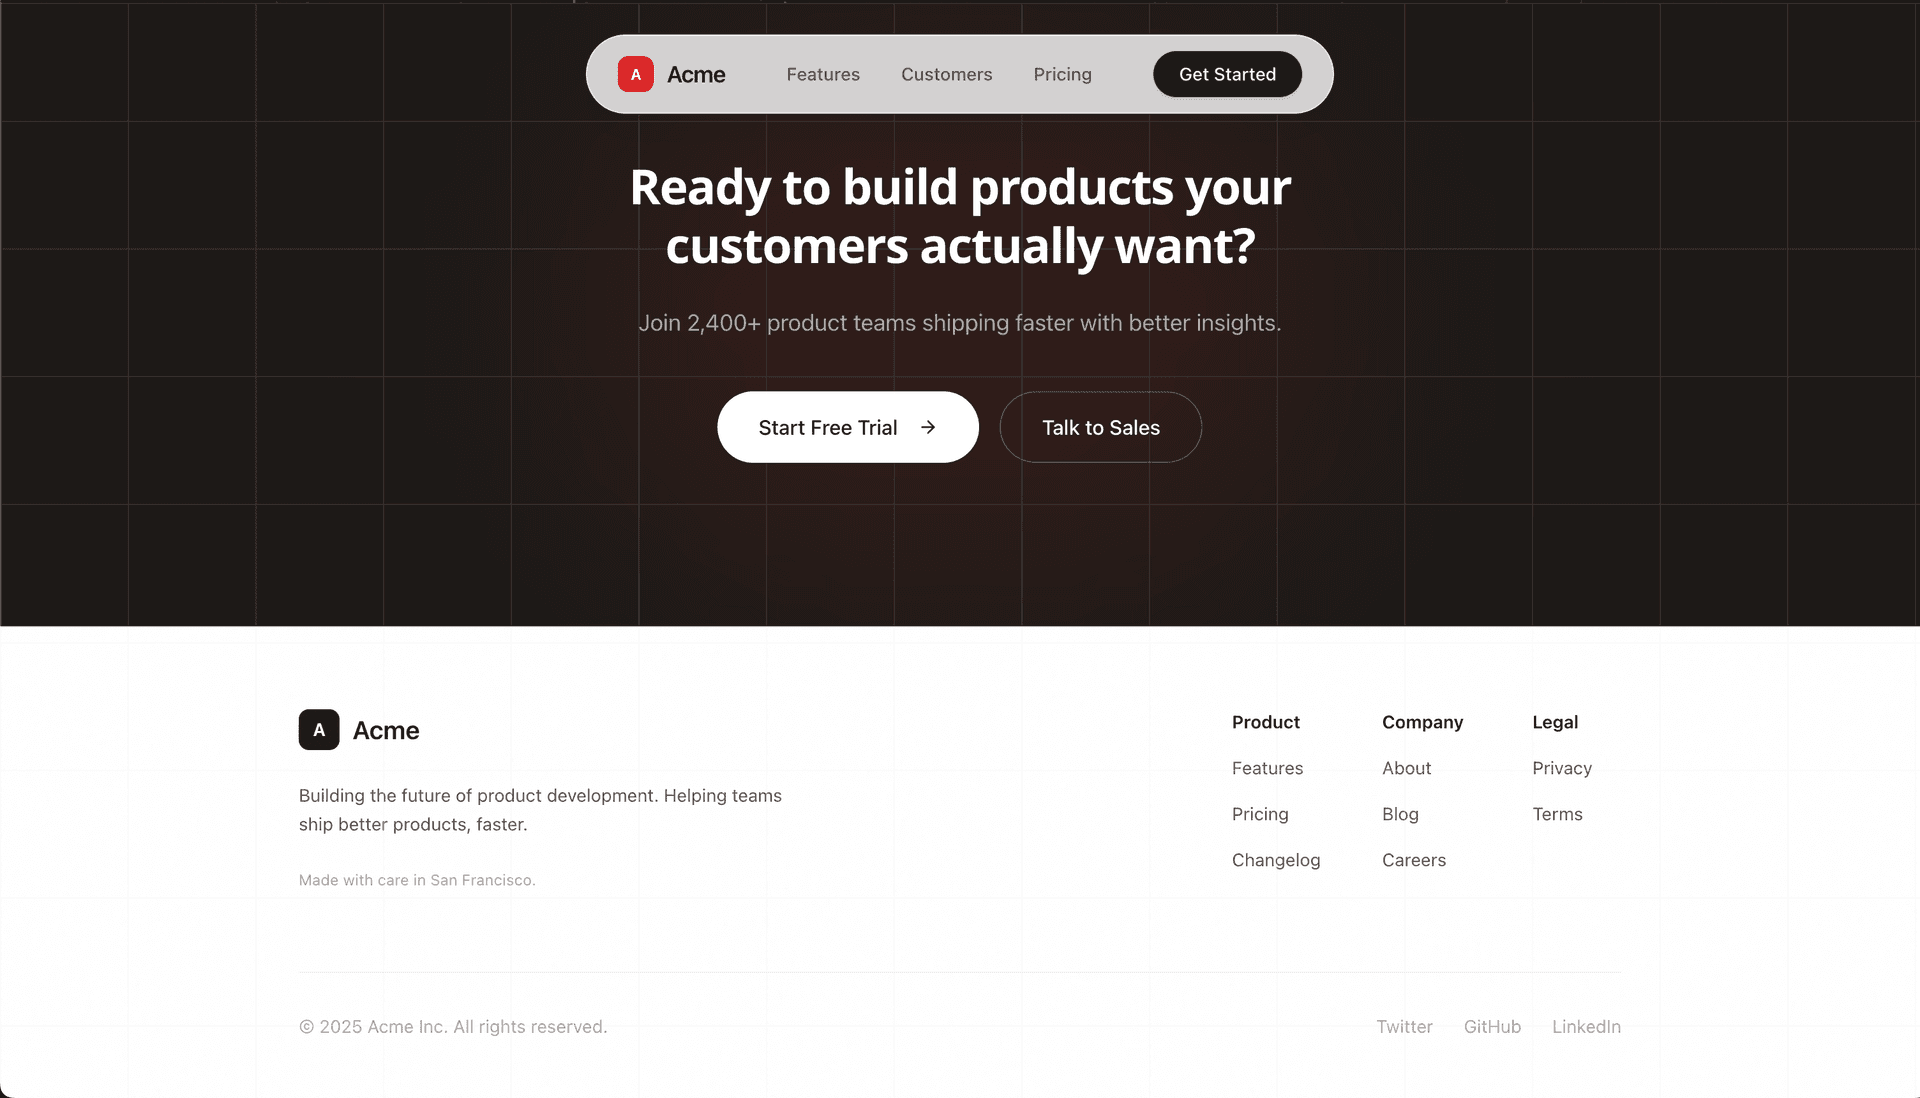Open the About page from the footer

1406,768
